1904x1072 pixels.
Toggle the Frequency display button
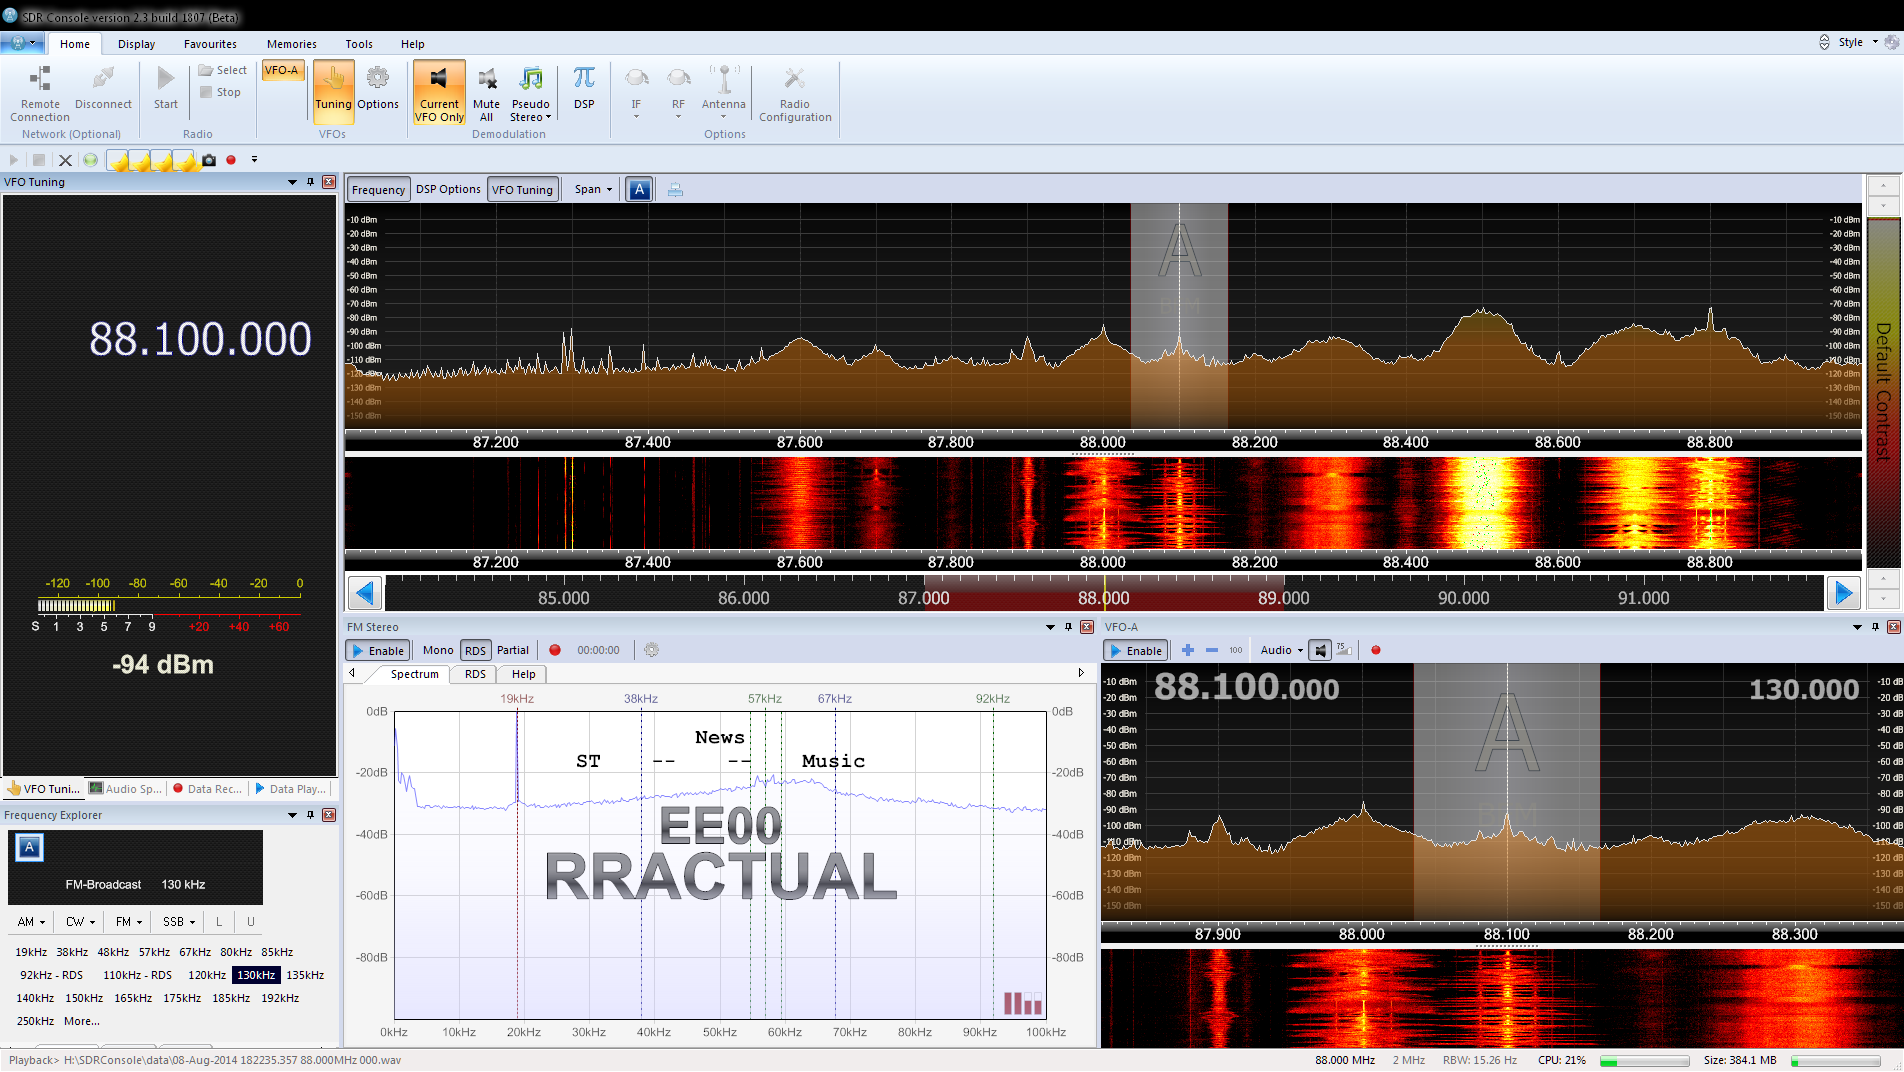pos(379,190)
